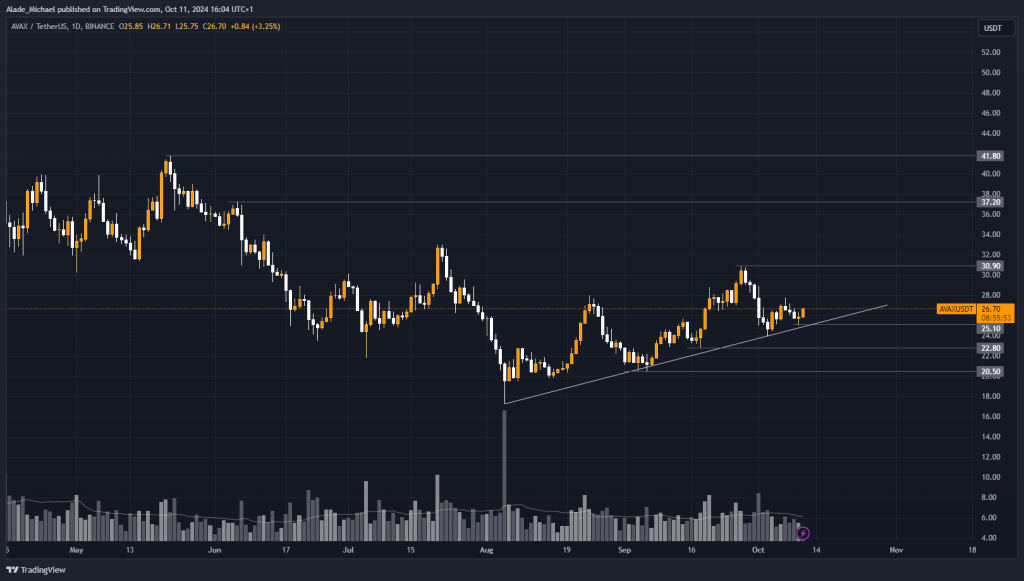Click the 26.70 last price label
The width and height of the screenshot is (1024, 581).
991,309
